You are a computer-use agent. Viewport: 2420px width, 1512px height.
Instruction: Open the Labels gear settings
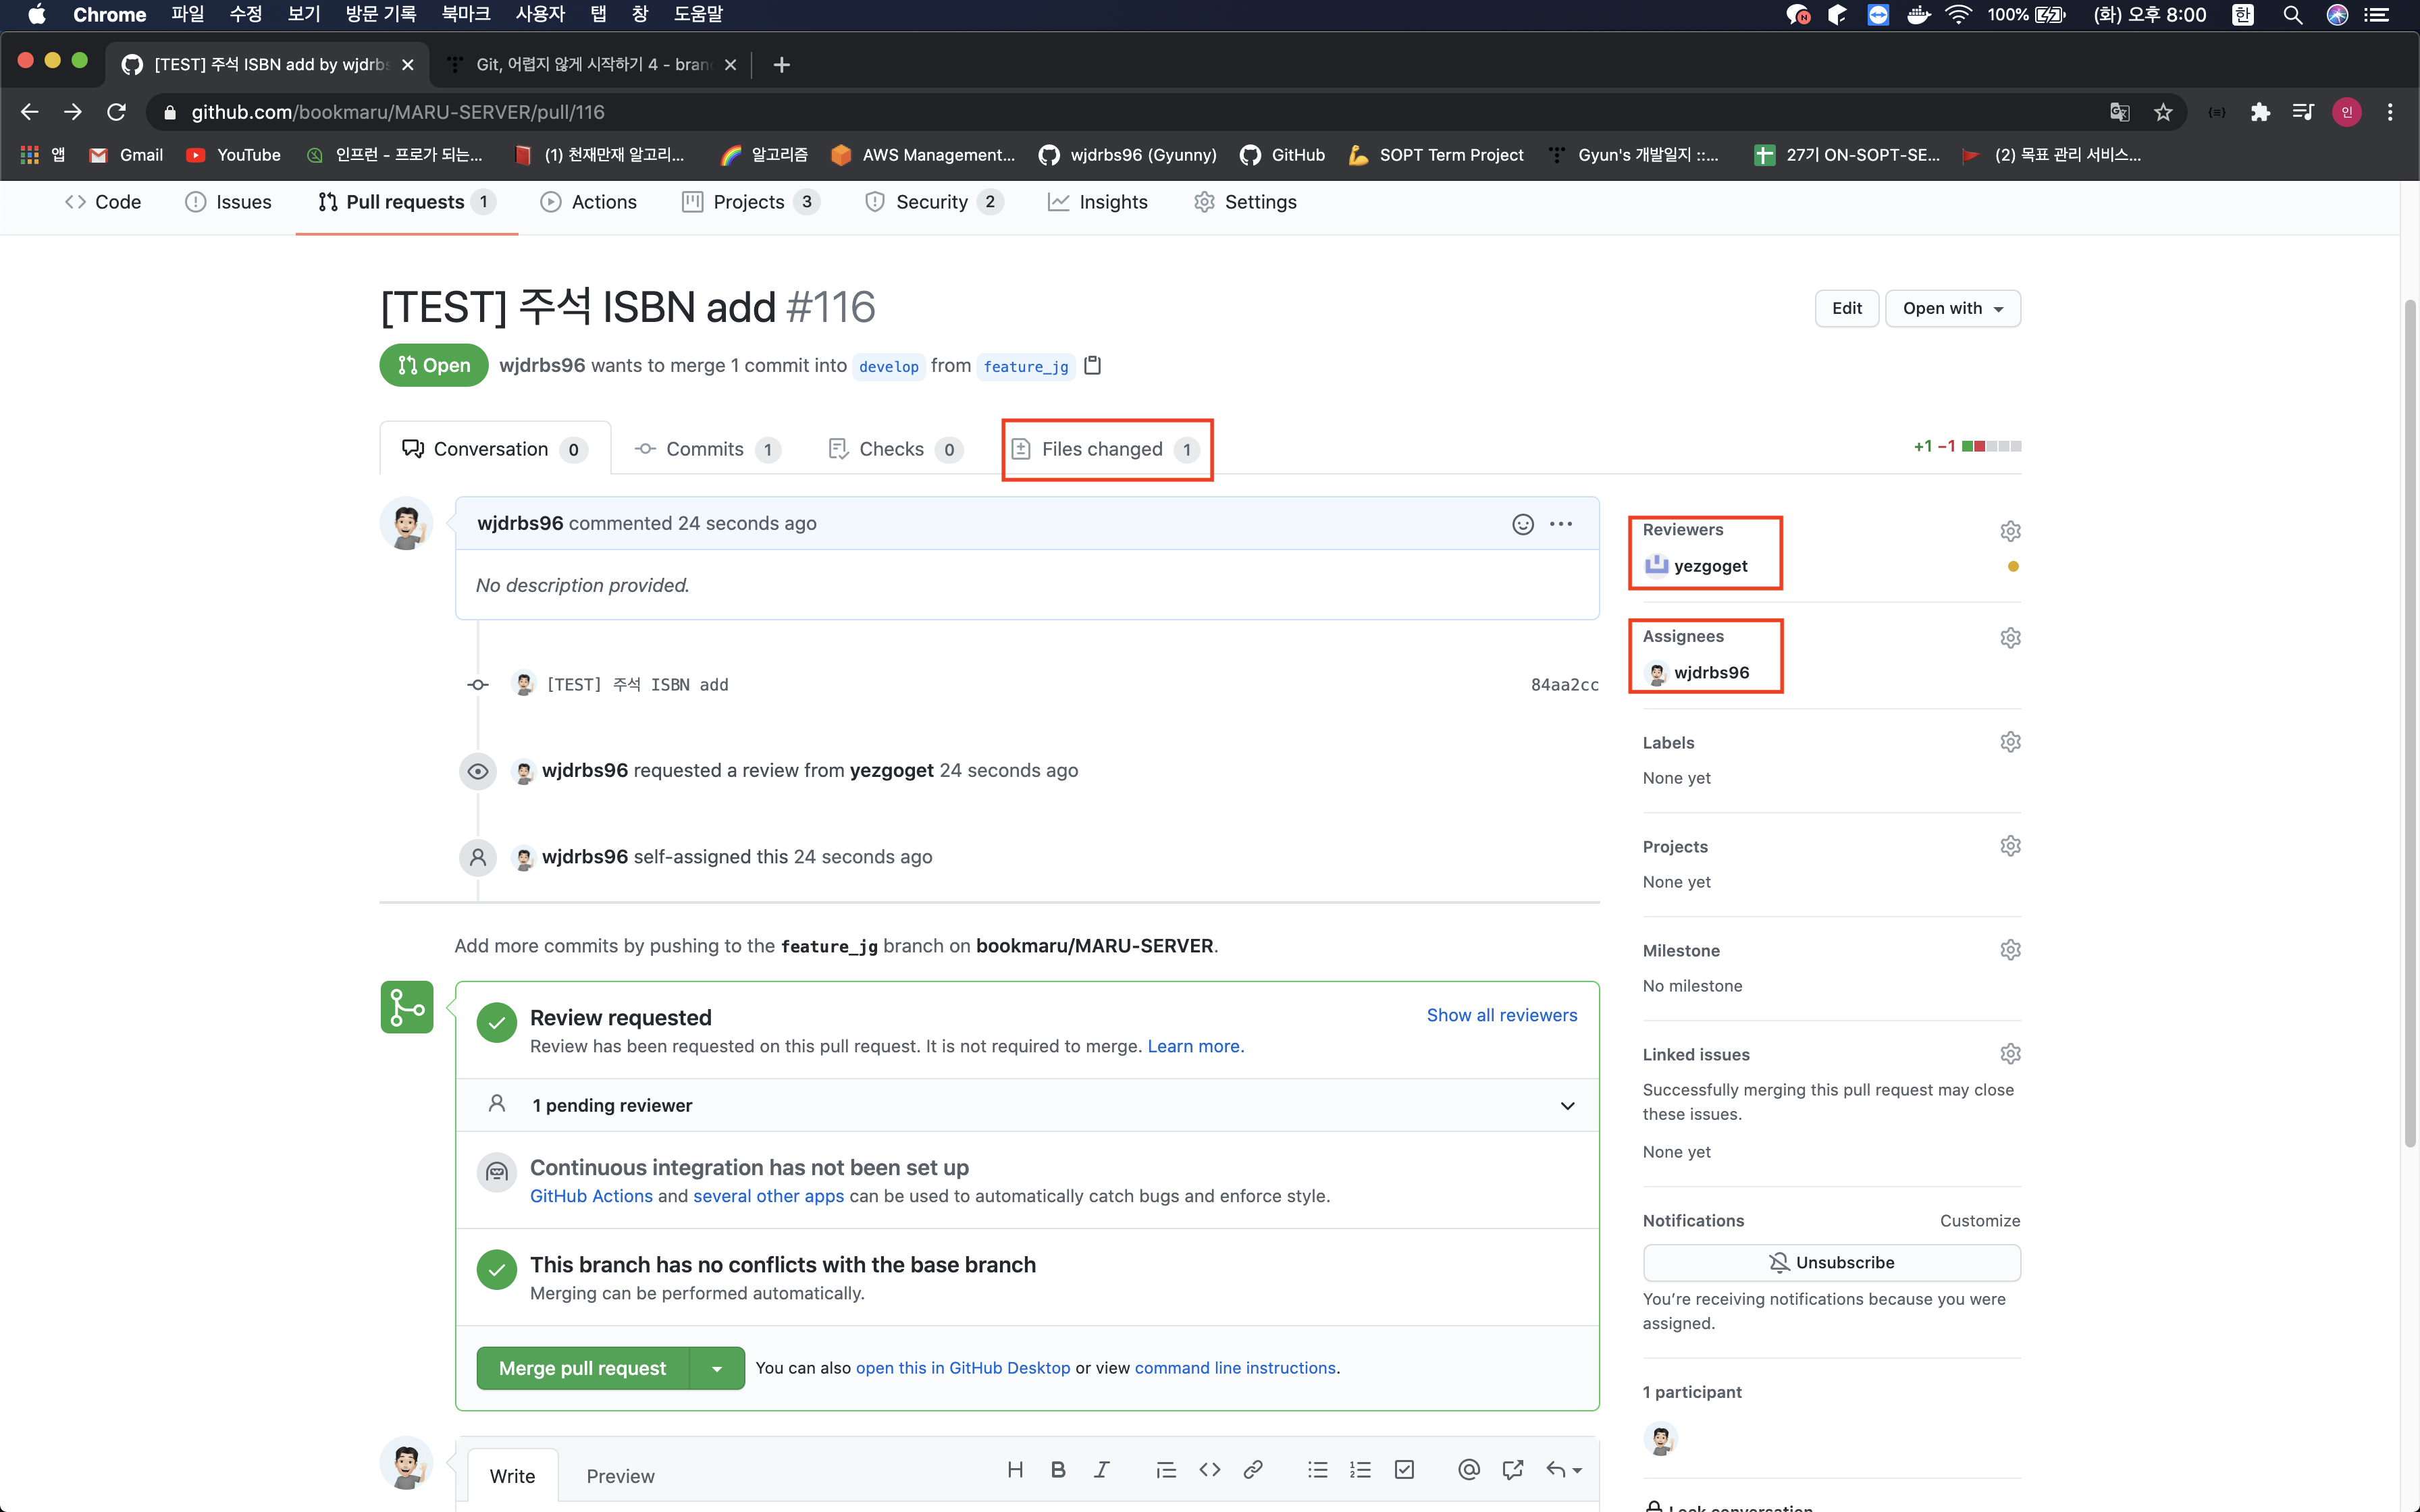point(2010,742)
